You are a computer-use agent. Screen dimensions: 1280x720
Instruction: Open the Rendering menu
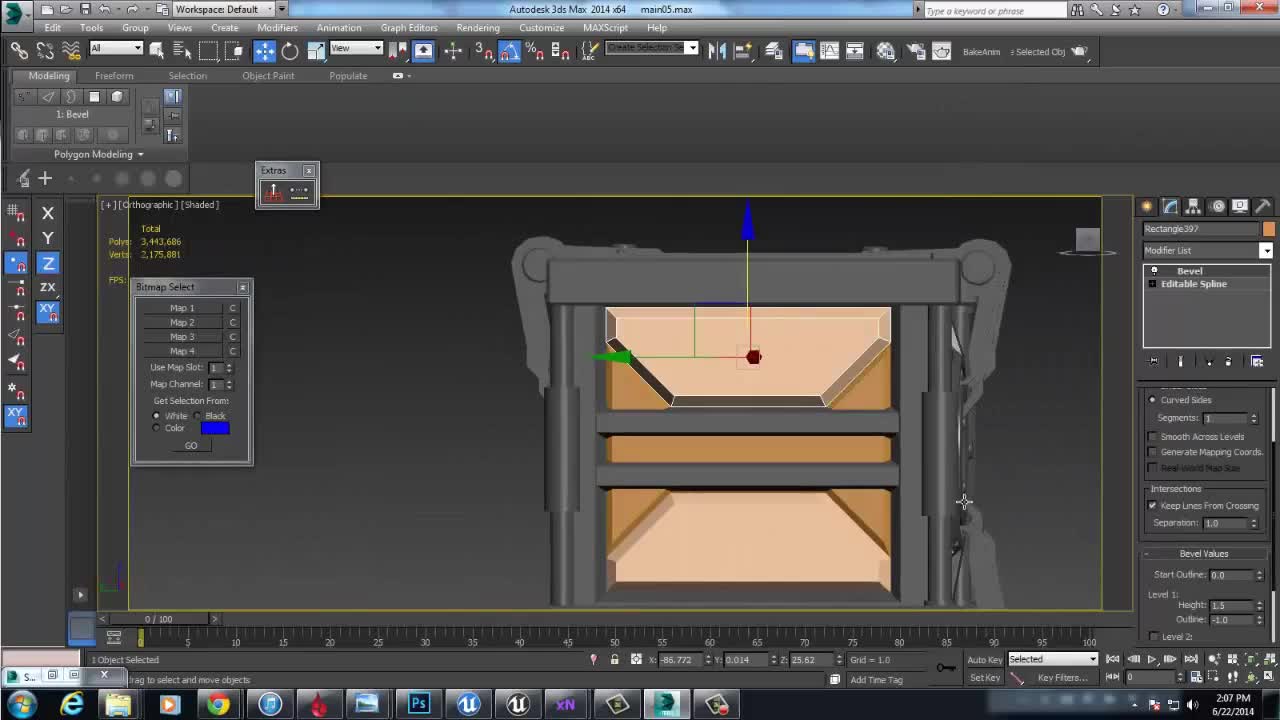478,28
